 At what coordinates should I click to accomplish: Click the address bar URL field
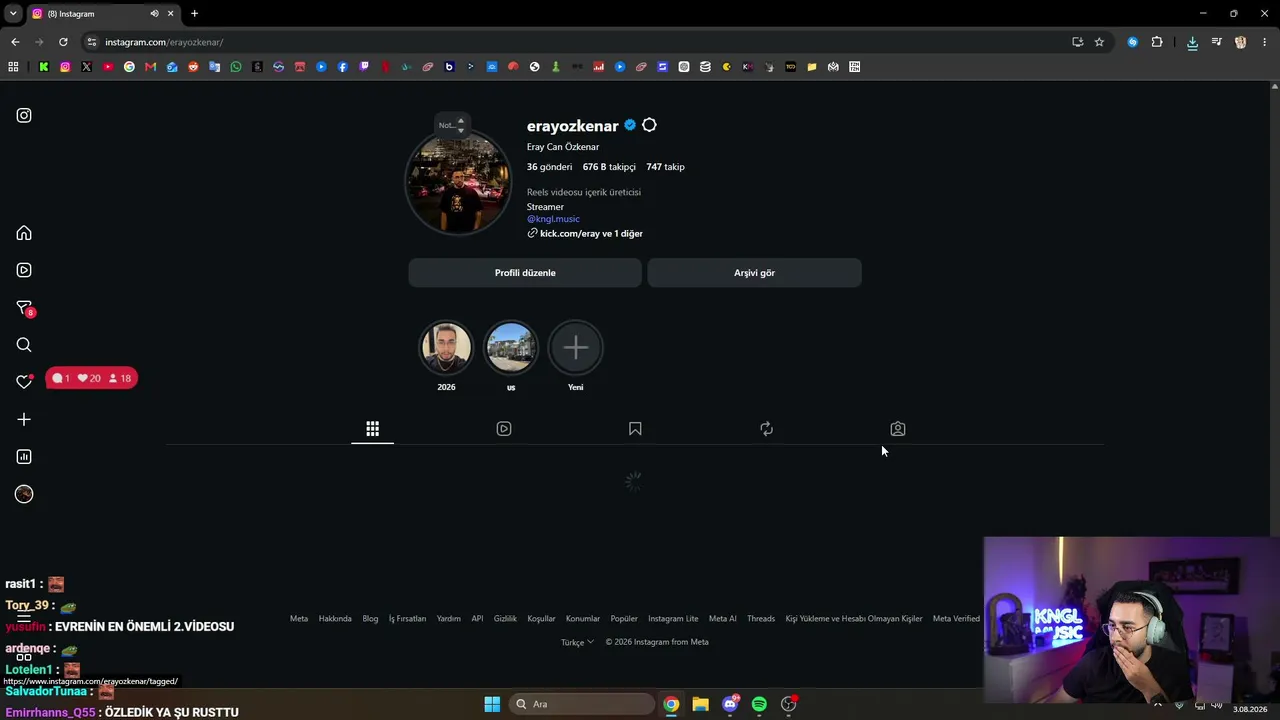(580, 42)
